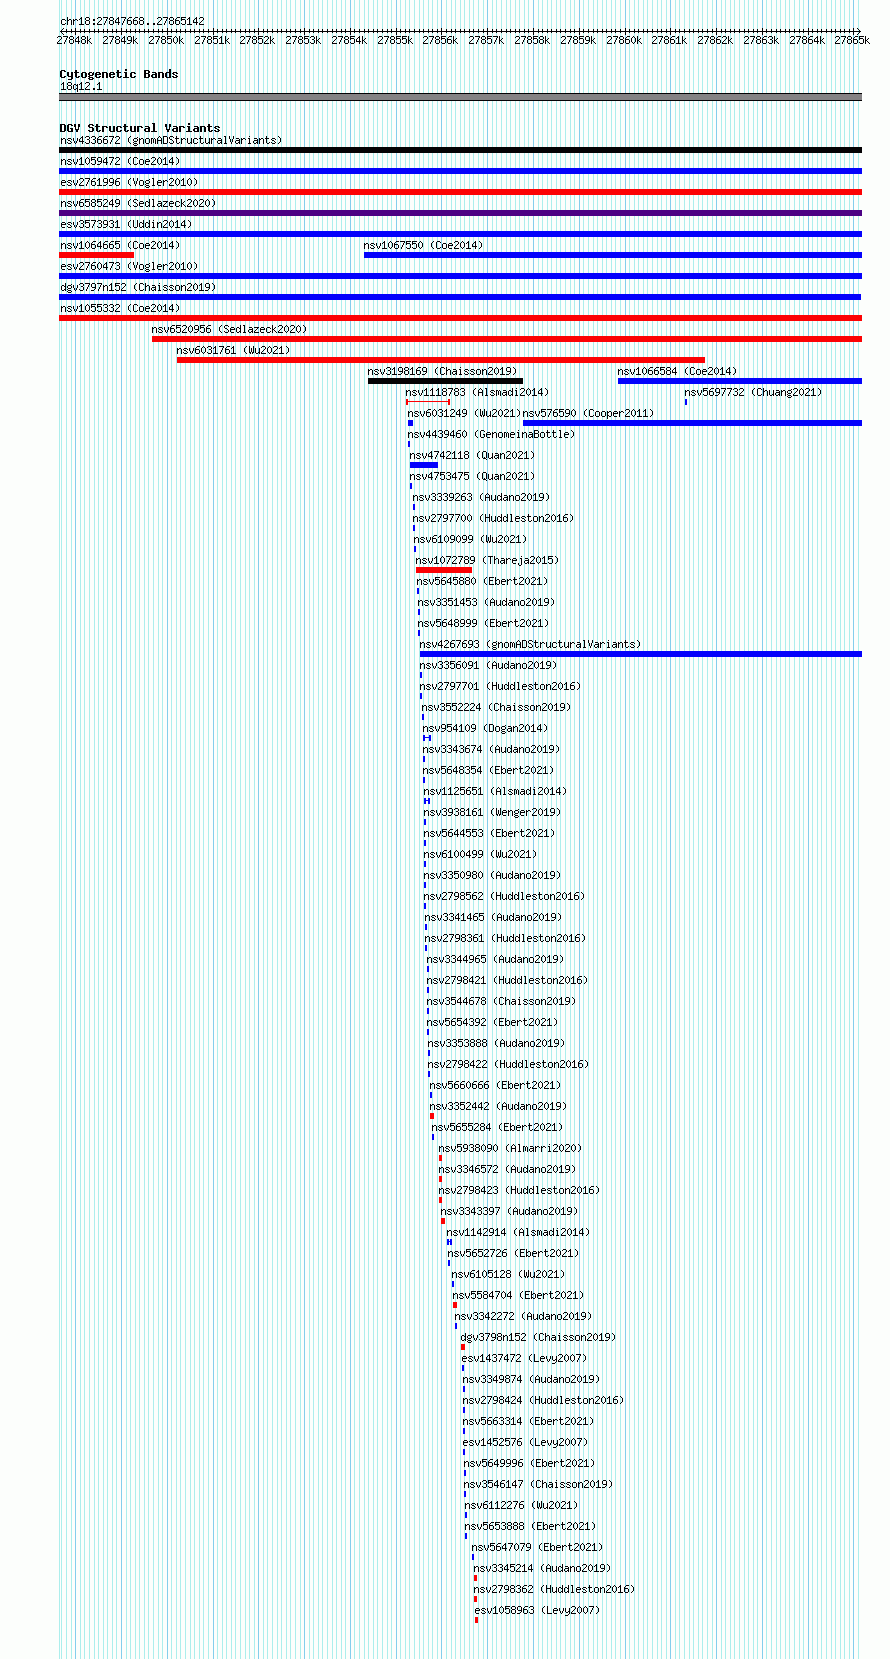Open nsv1066584 (Coe2014) variant
This screenshot has height=1659, width=890.
(x=677, y=371)
